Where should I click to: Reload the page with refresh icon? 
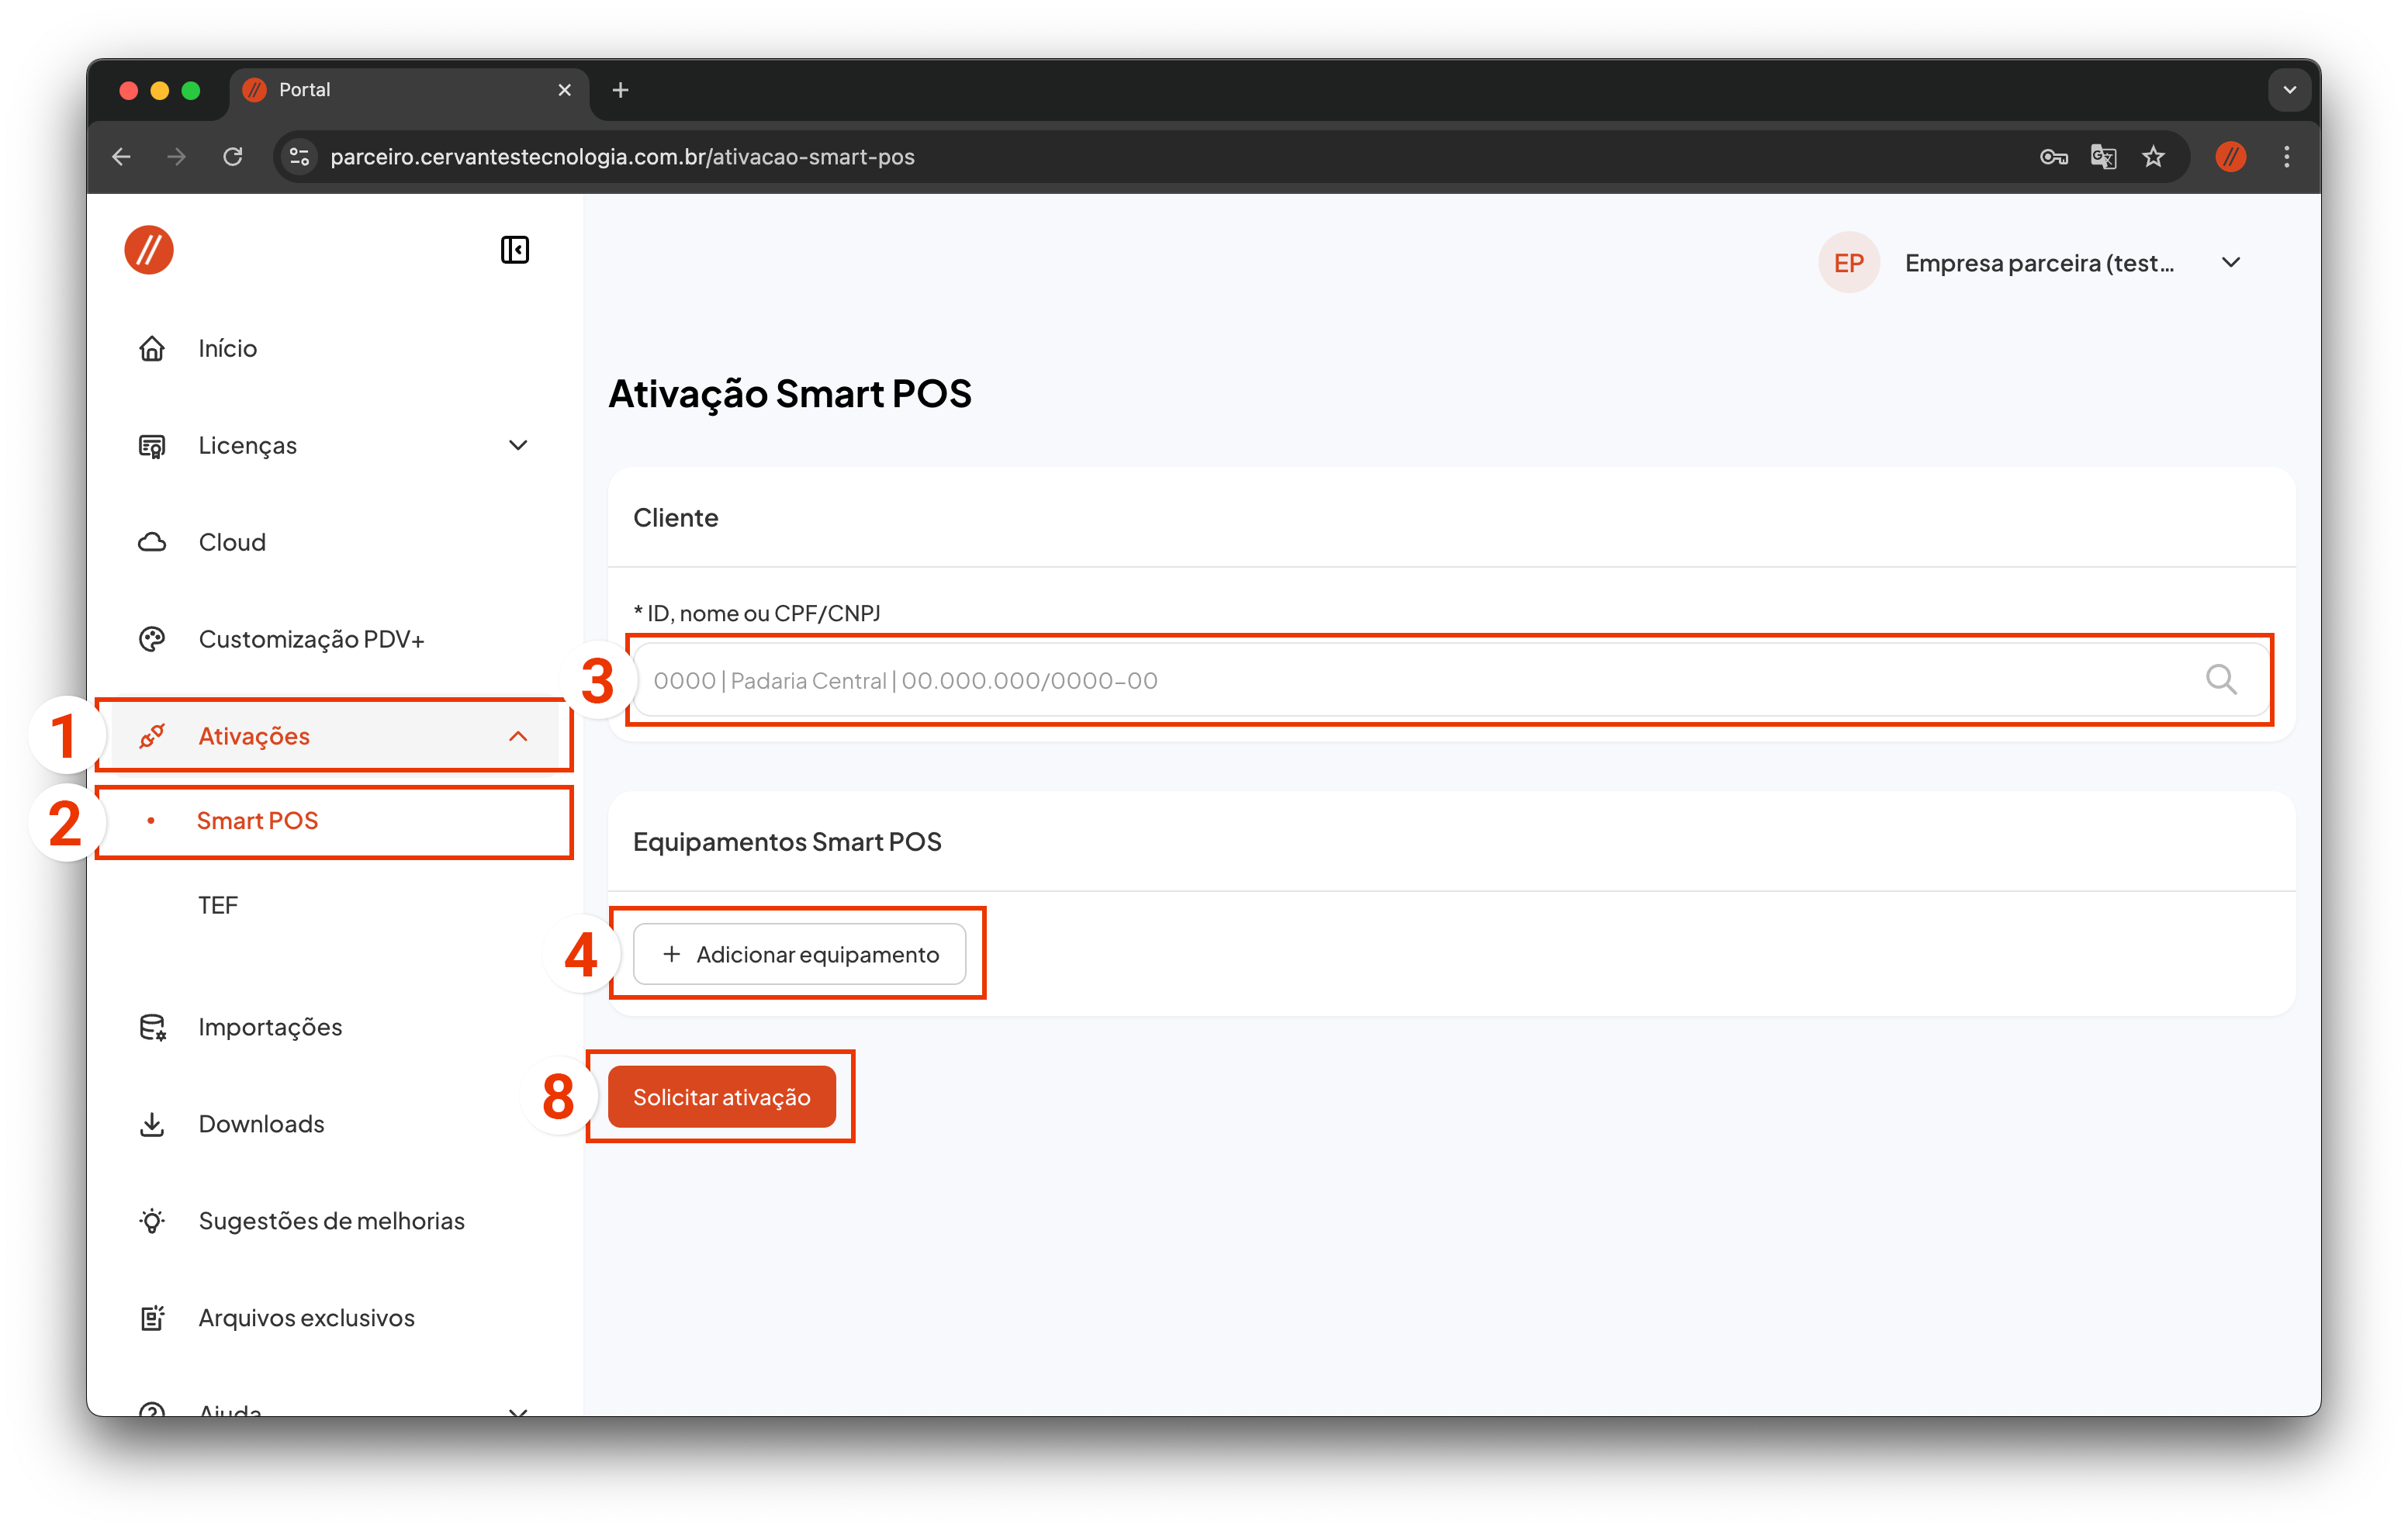(233, 157)
